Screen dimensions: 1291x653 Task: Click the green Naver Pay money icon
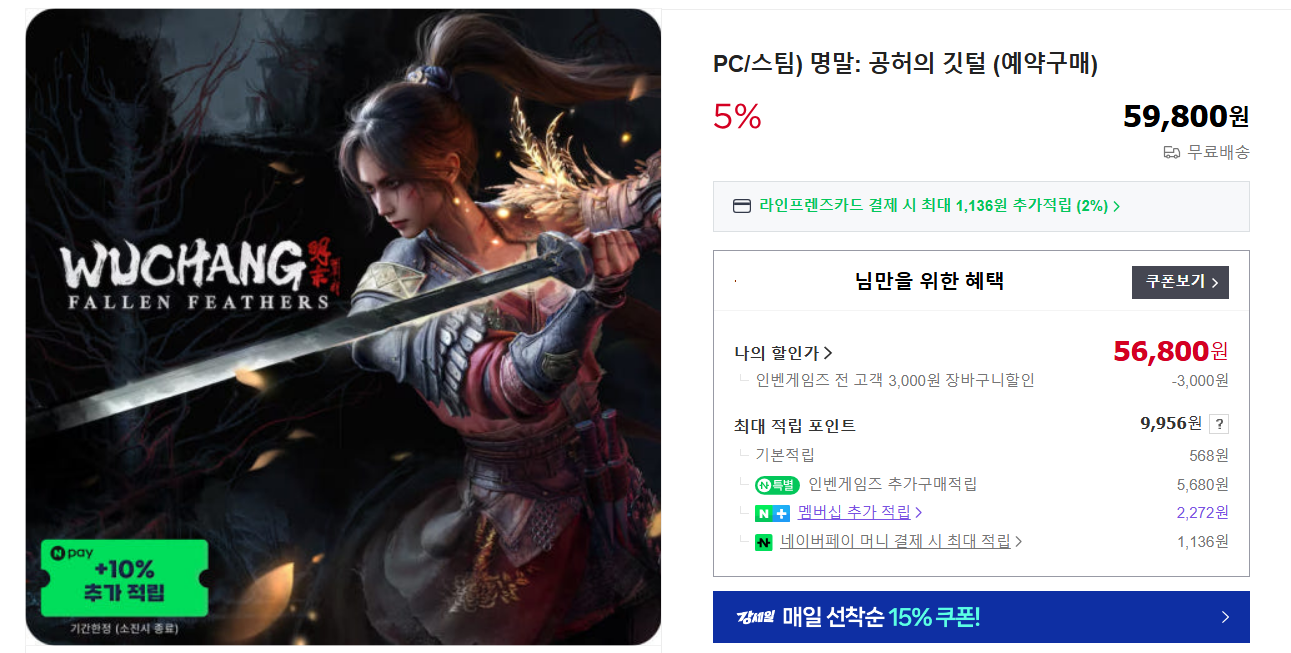click(764, 542)
